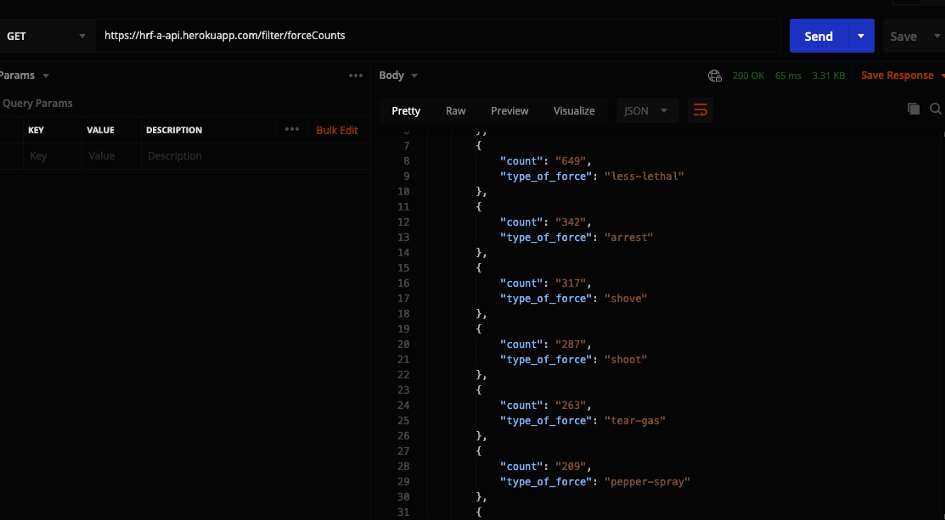
Task: Click the Query Params label
Action: click(37, 104)
